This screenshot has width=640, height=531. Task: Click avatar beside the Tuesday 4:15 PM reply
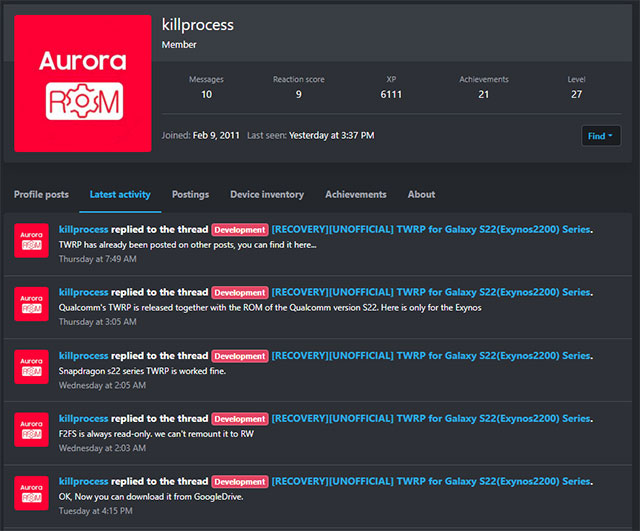coord(31,493)
